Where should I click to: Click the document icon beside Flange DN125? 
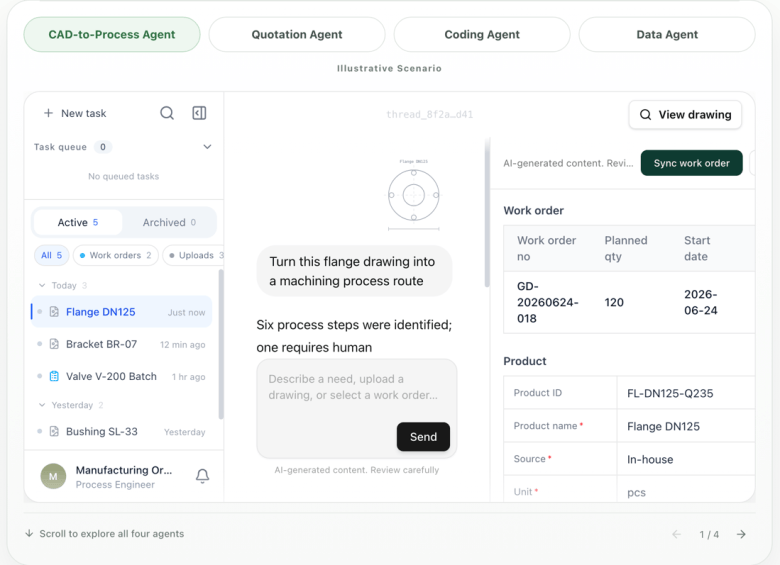54,312
